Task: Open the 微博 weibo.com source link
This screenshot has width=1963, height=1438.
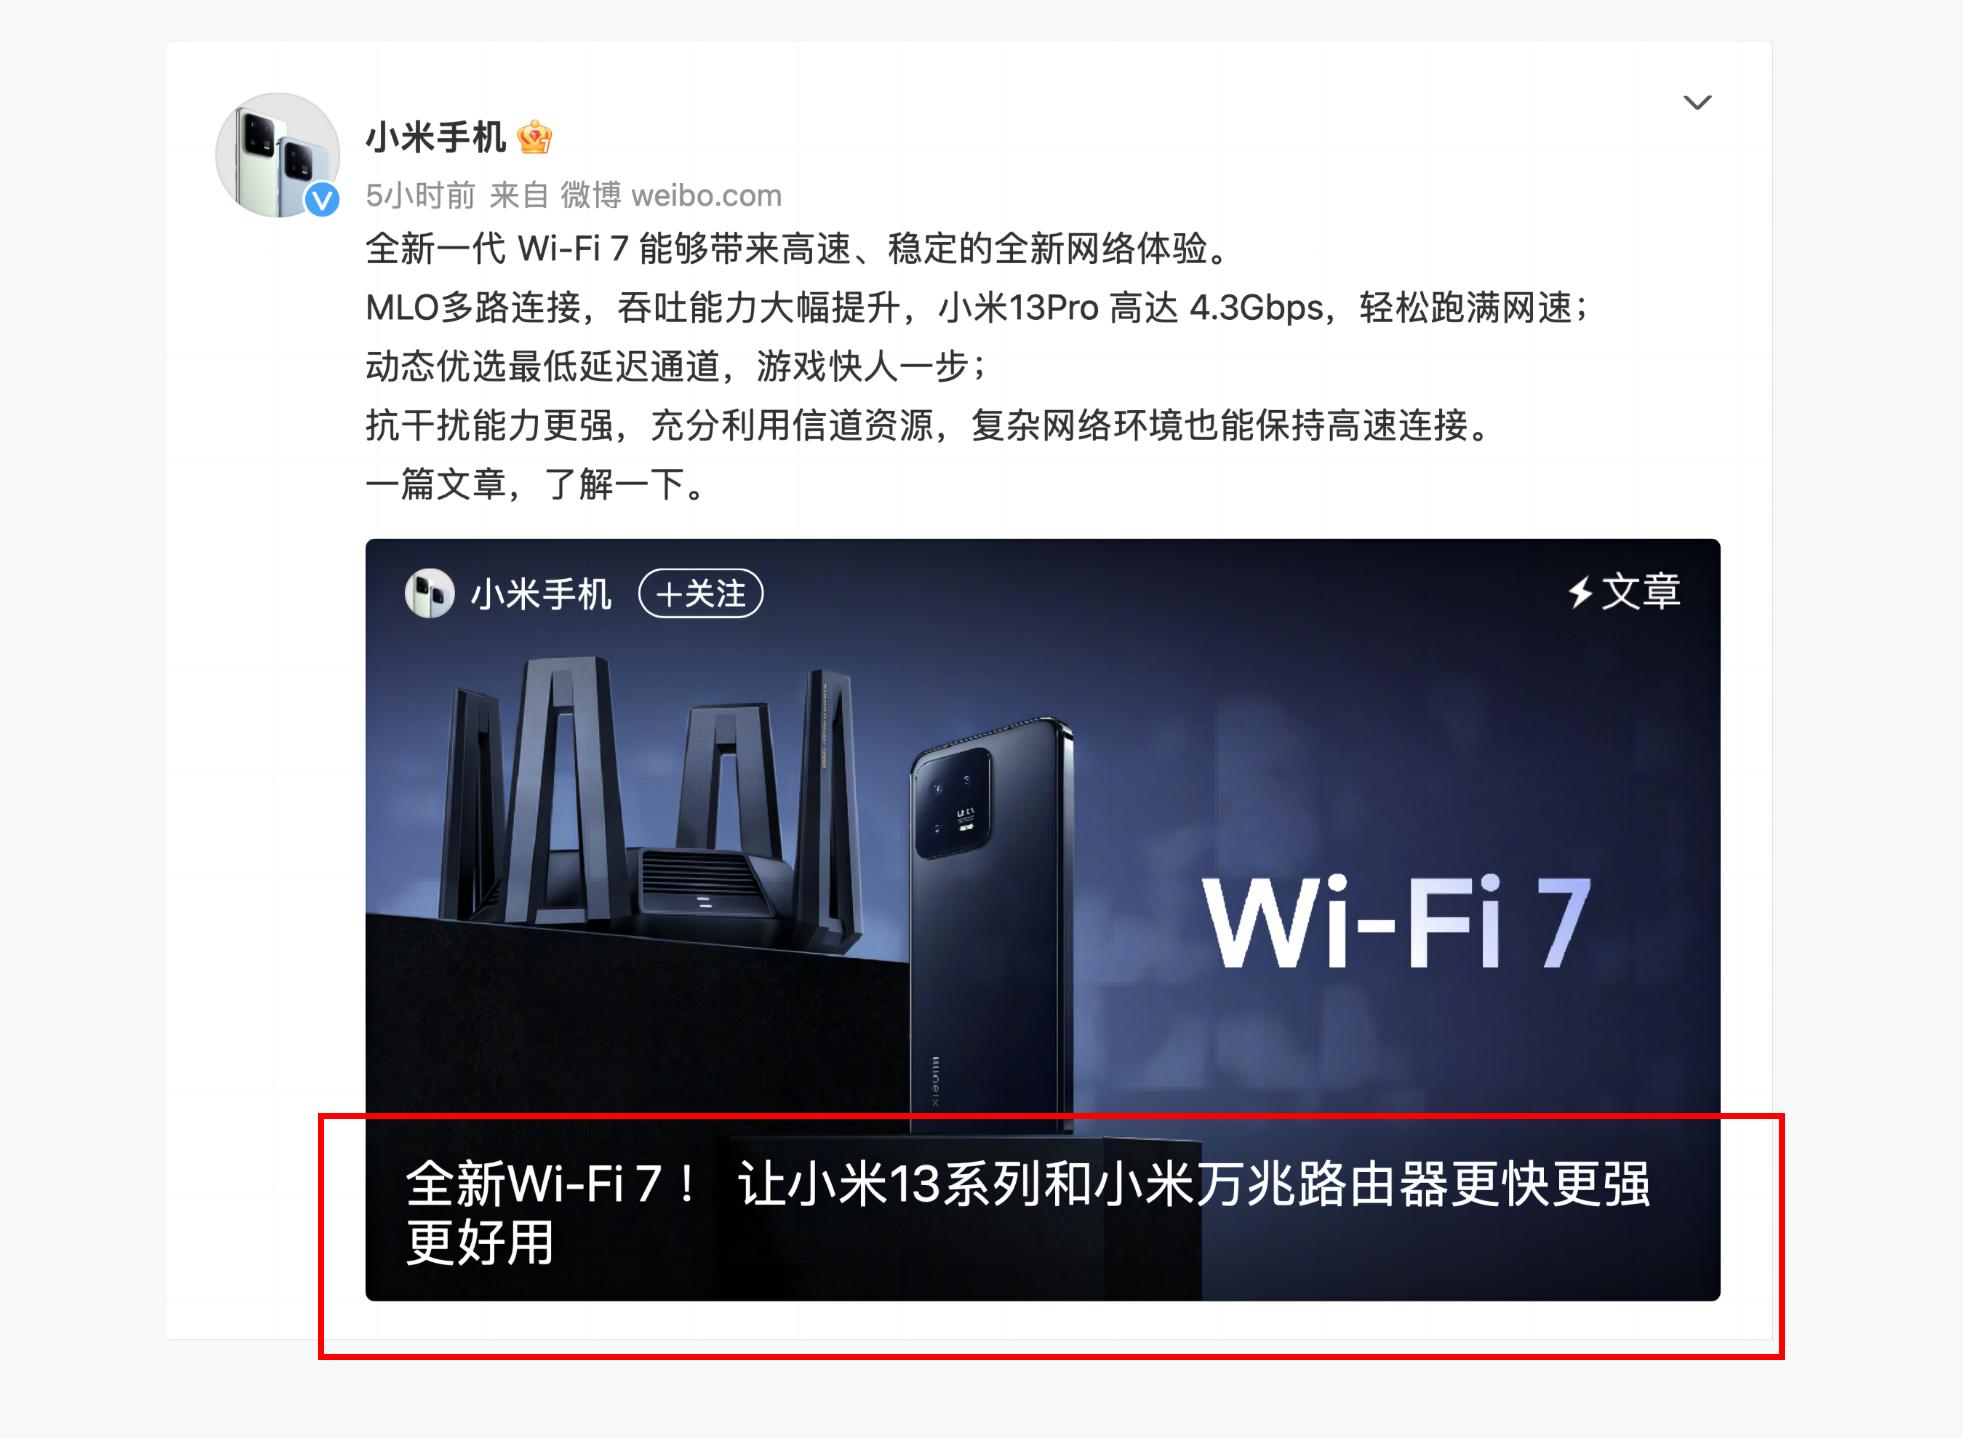Action: (670, 195)
